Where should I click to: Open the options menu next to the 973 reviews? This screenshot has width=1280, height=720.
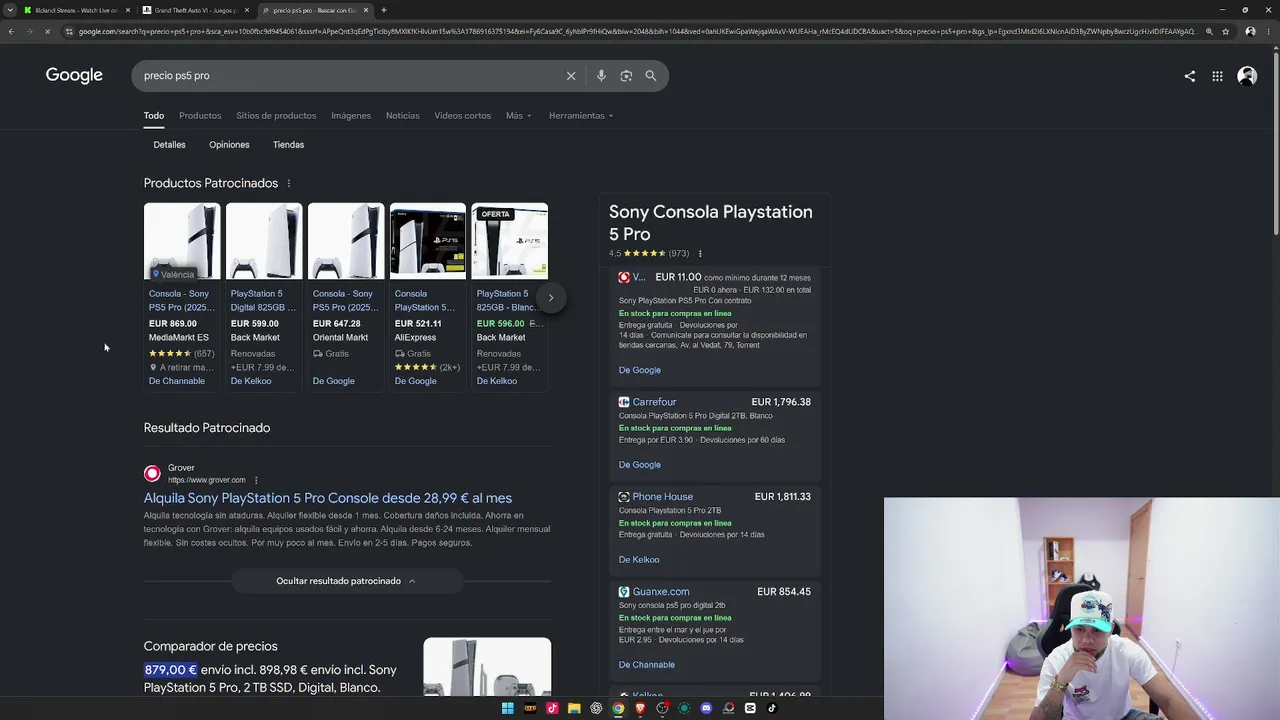coord(700,254)
